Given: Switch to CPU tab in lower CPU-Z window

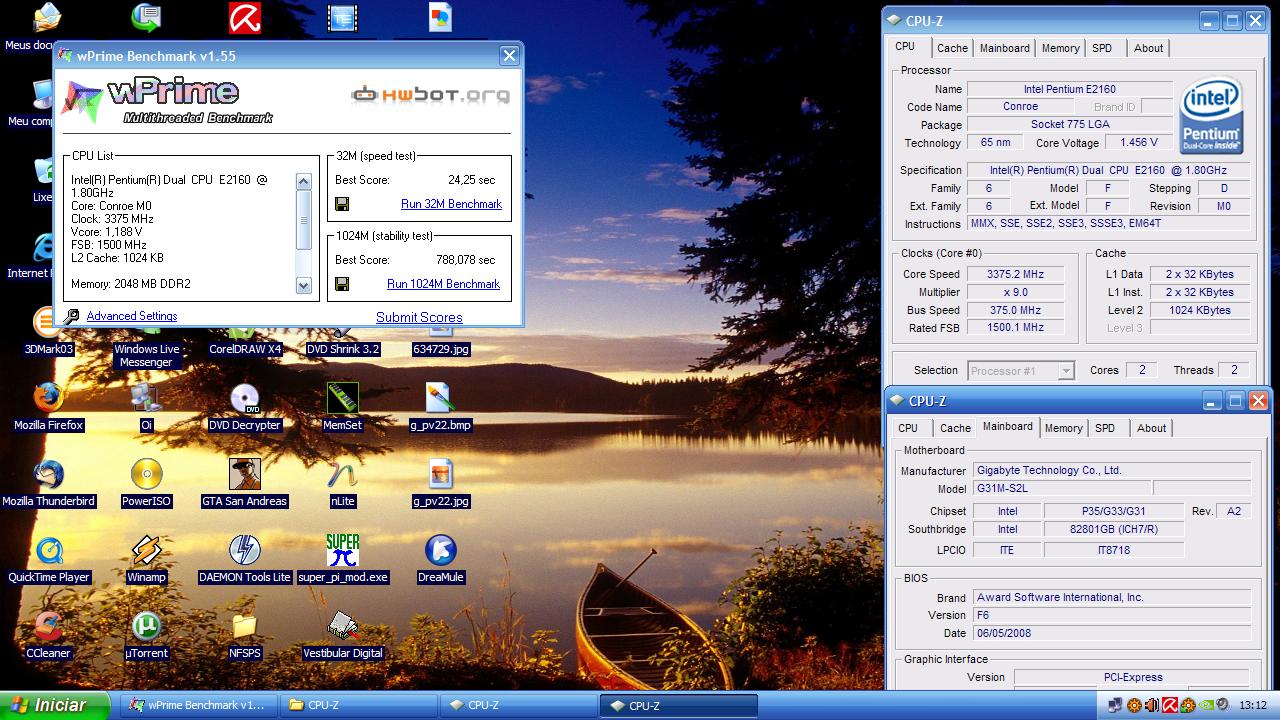Looking at the screenshot, I should coord(908,428).
